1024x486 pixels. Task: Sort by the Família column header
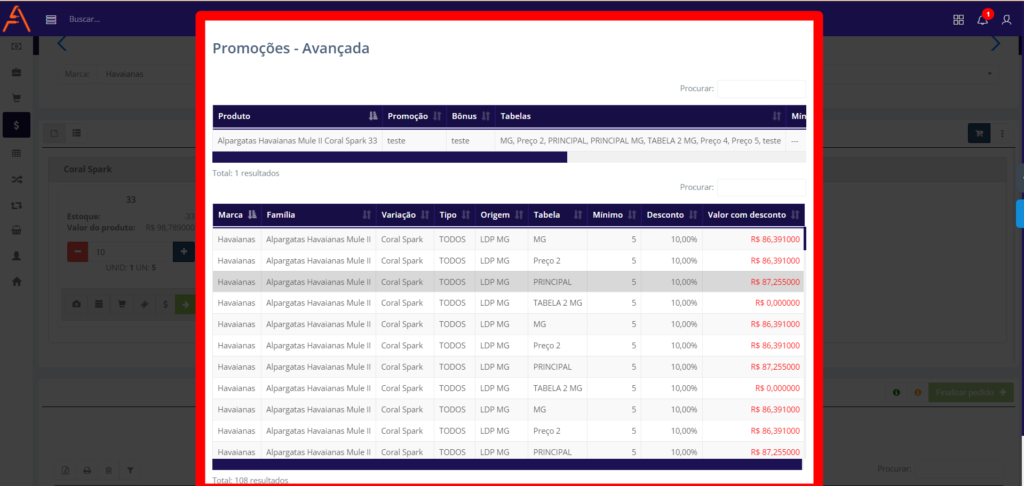319,215
